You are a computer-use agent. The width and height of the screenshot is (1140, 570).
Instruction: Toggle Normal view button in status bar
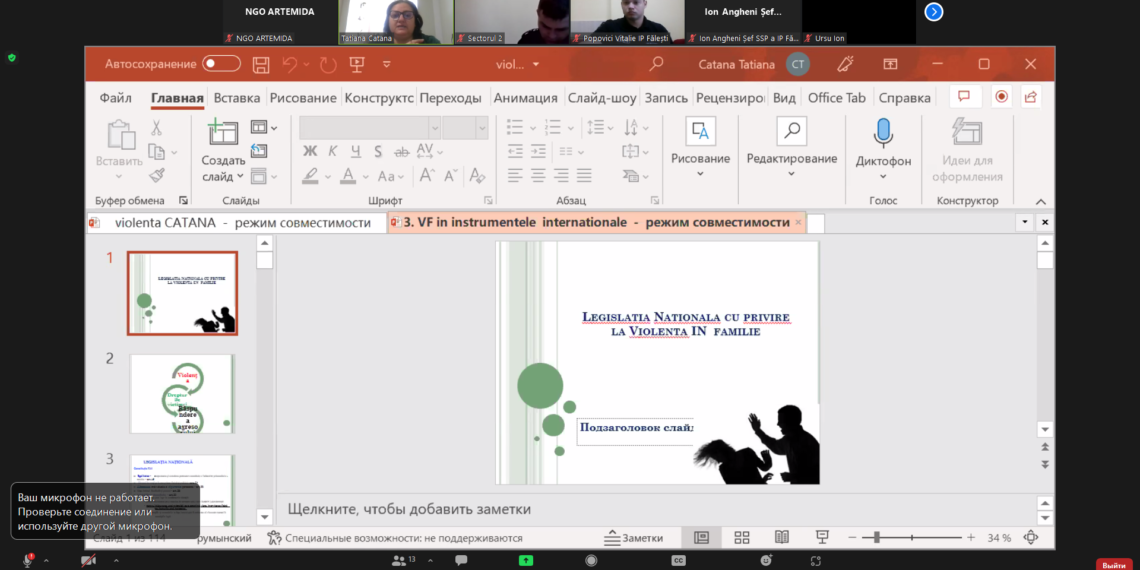point(702,538)
